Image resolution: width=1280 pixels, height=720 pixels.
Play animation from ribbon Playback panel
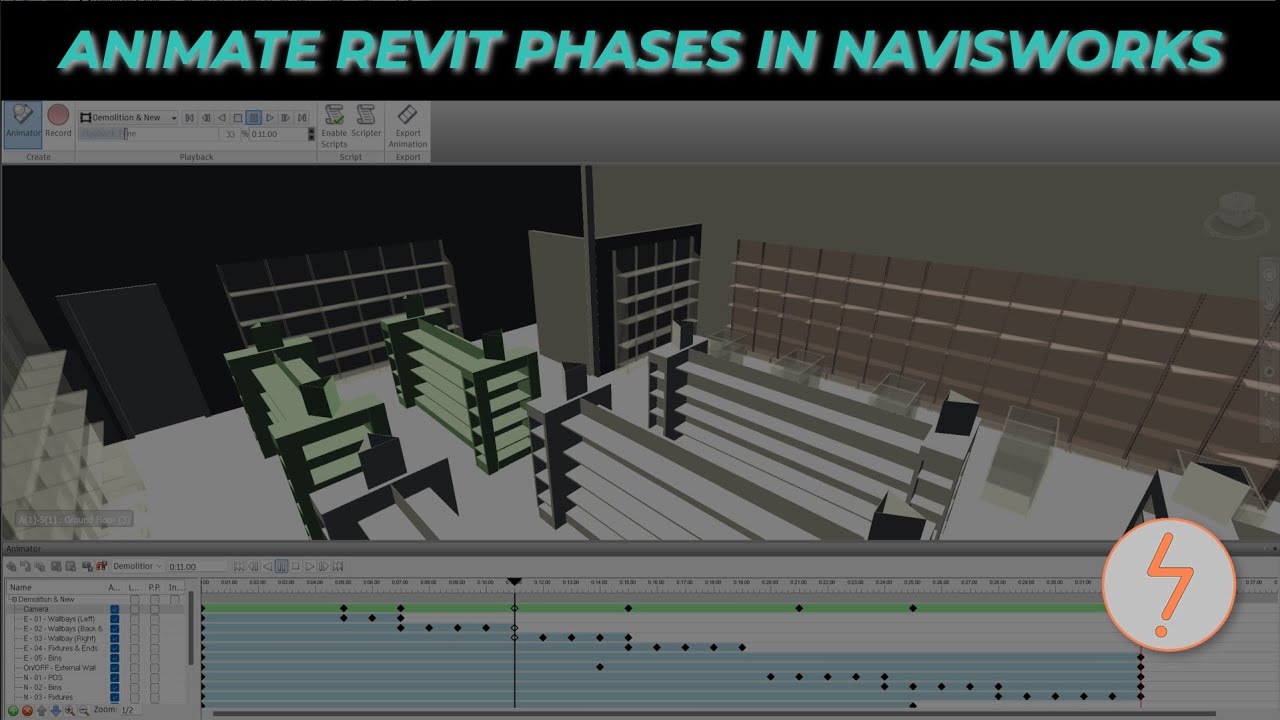(270, 118)
